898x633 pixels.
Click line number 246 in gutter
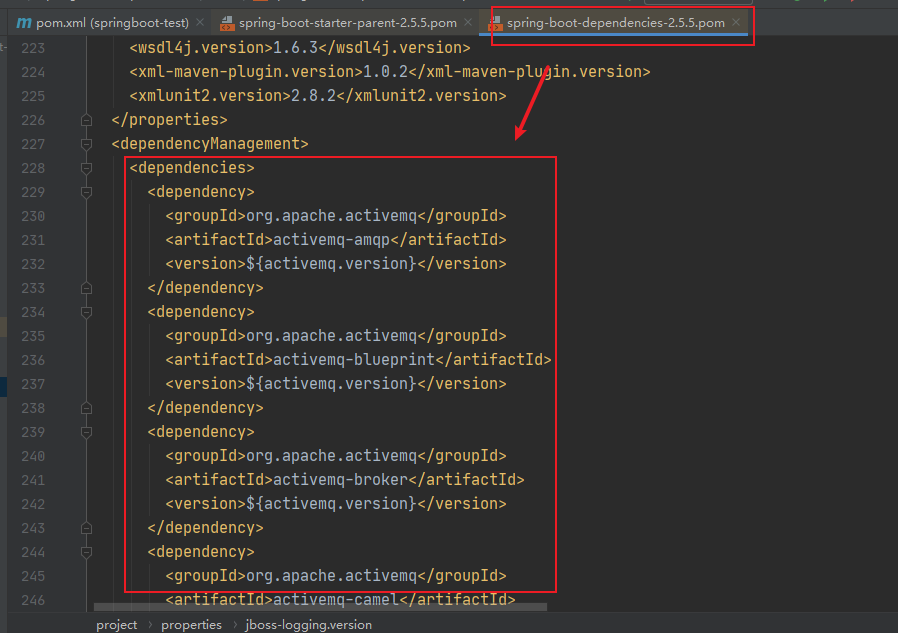point(33,600)
